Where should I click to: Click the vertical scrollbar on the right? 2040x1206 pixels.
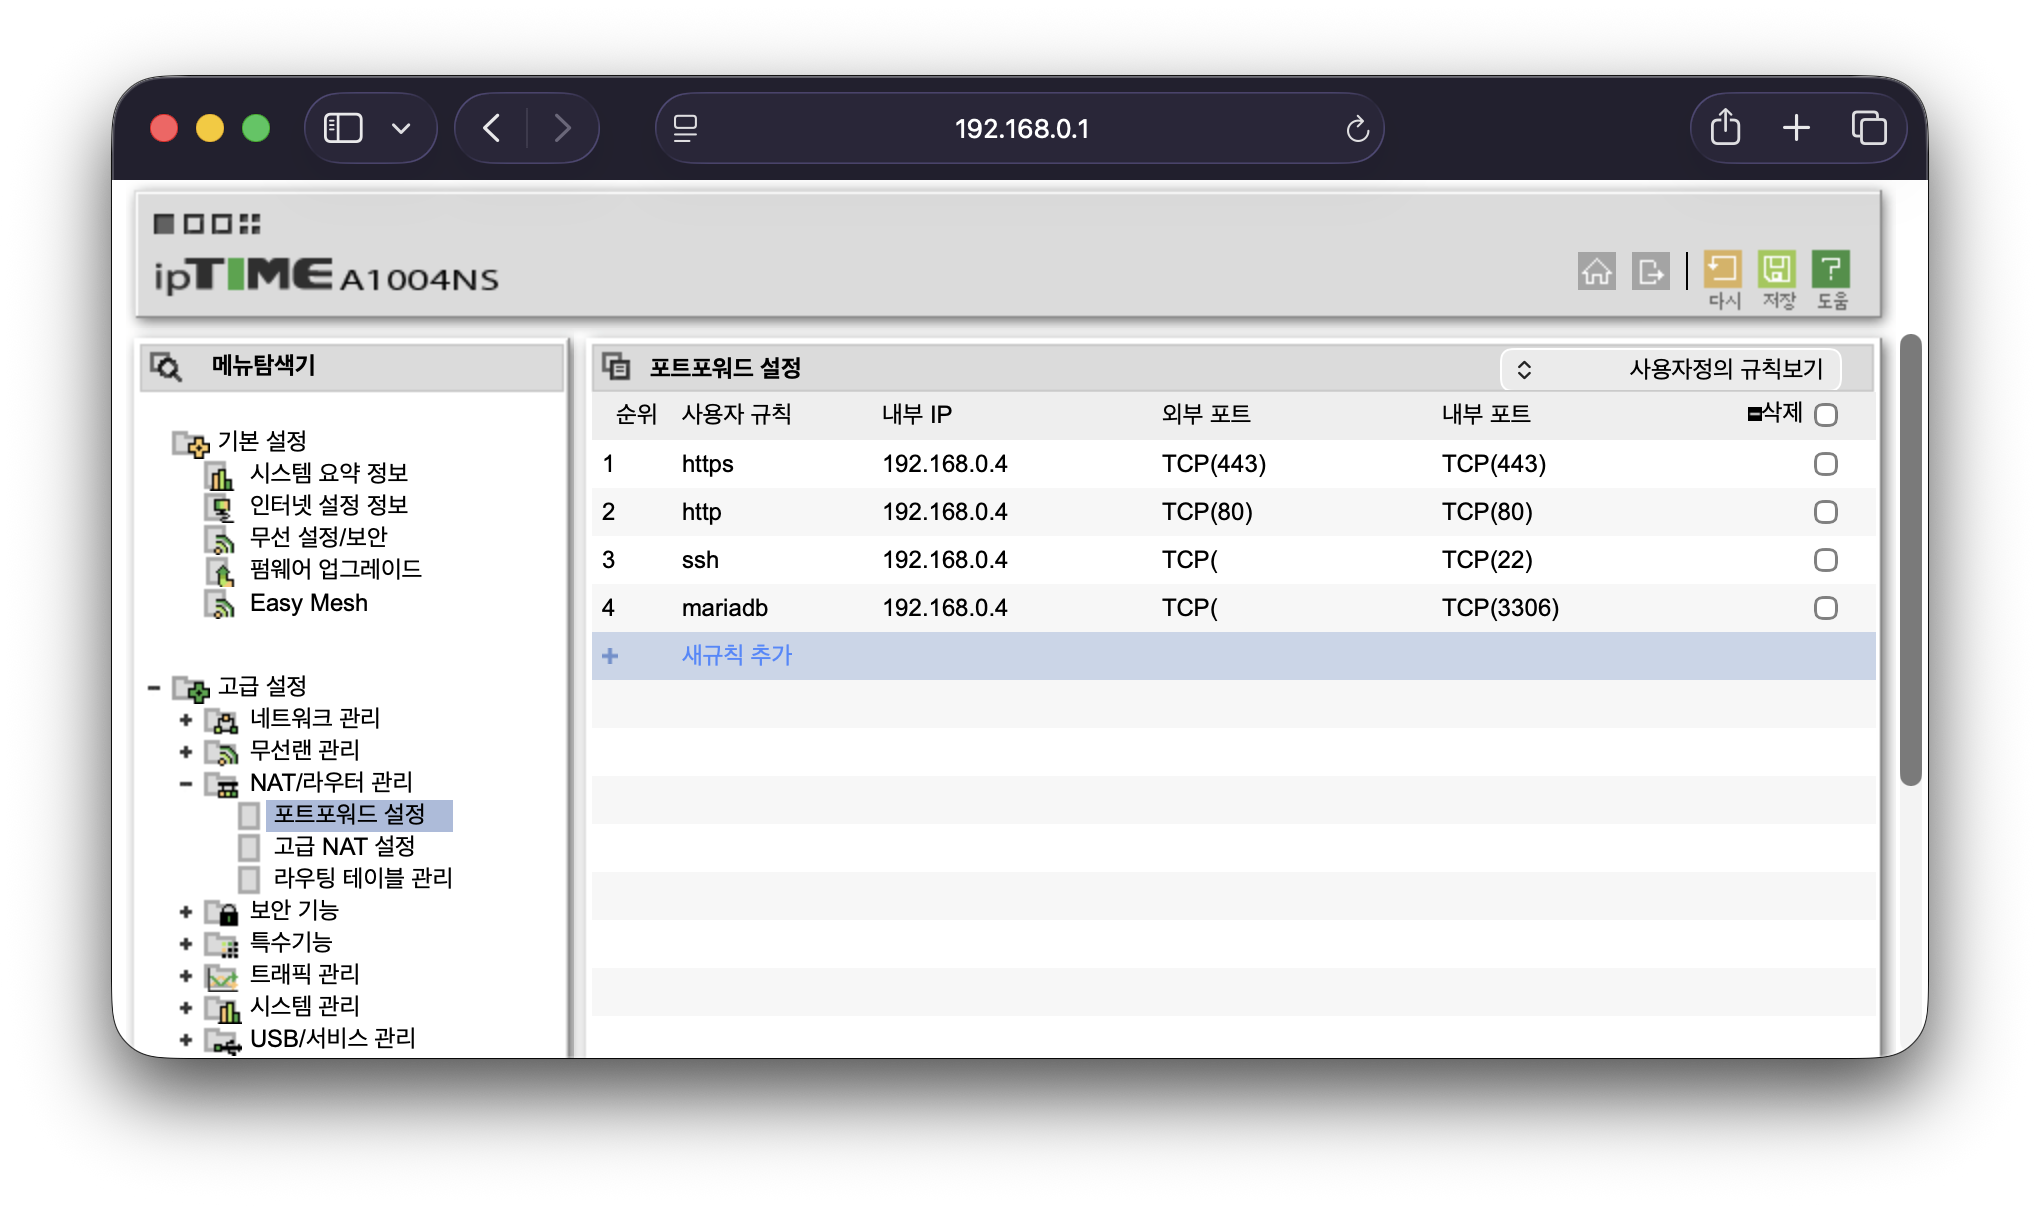coord(1910,560)
